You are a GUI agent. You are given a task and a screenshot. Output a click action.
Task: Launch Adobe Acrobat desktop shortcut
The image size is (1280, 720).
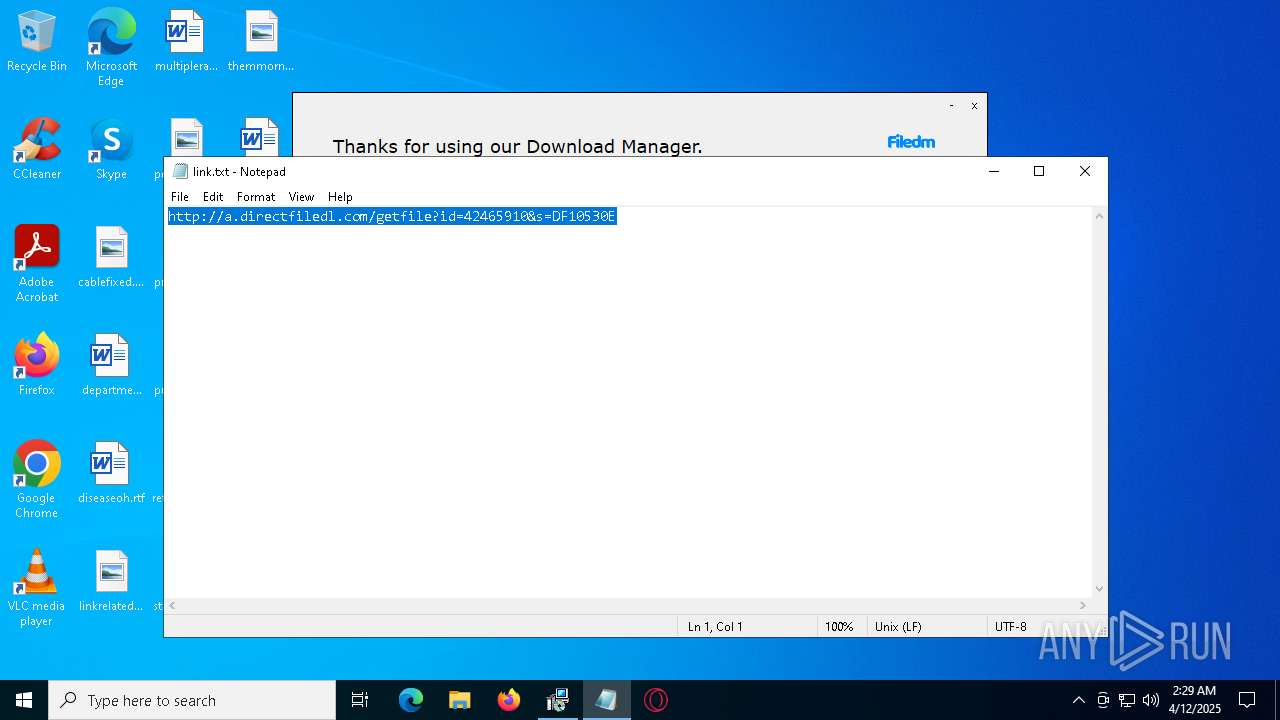(x=37, y=263)
